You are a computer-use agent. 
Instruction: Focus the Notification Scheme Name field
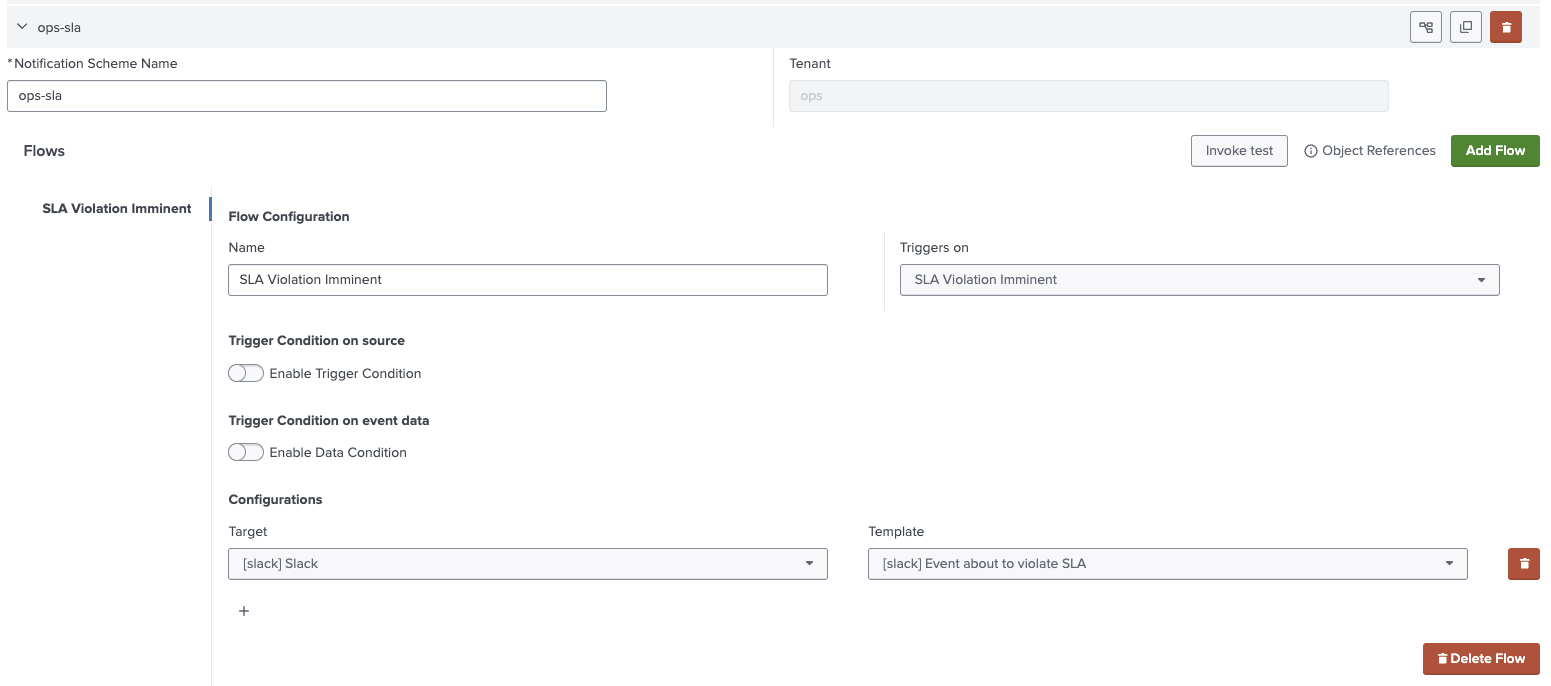[307, 96]
